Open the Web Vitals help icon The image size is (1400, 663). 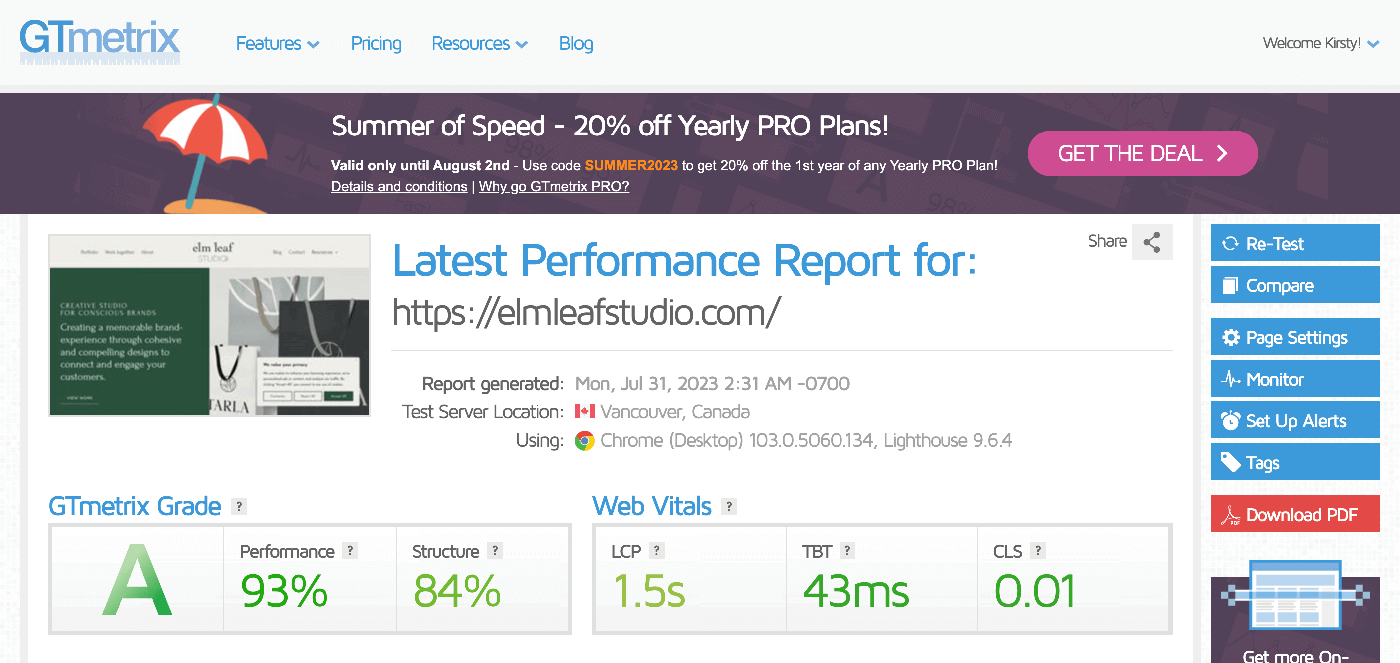click(729, 506)
